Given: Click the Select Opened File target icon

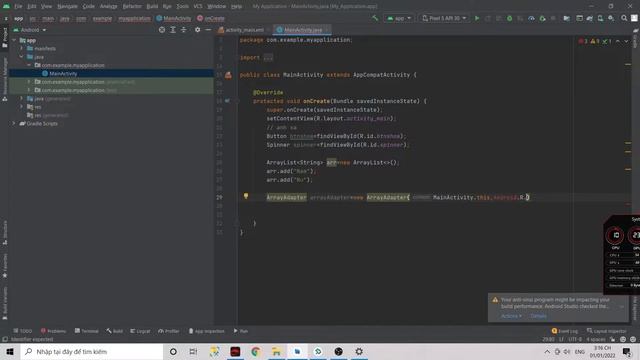Looking at the screenshot, I should pyautogui.click(x=162, y=30).
